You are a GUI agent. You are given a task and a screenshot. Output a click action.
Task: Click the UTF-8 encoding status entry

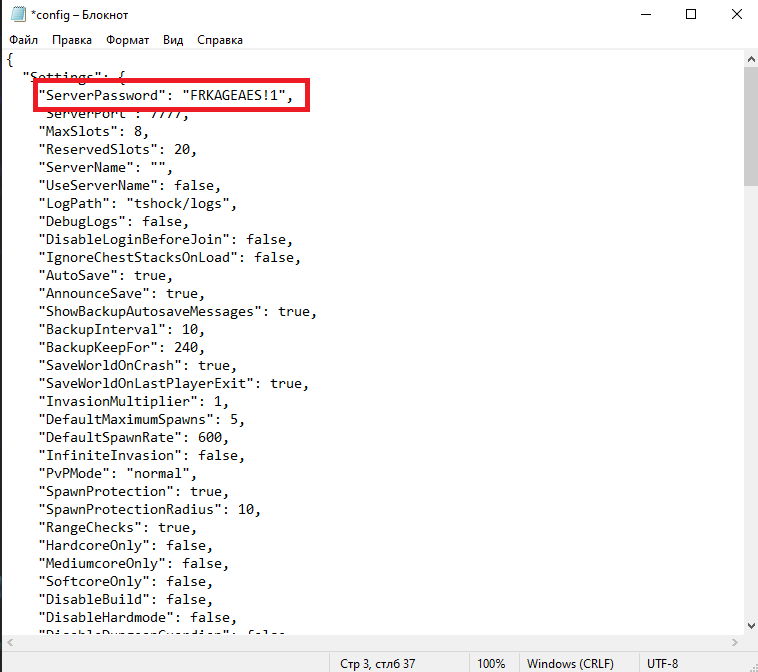pyautogui.click(x=662, y=664)
